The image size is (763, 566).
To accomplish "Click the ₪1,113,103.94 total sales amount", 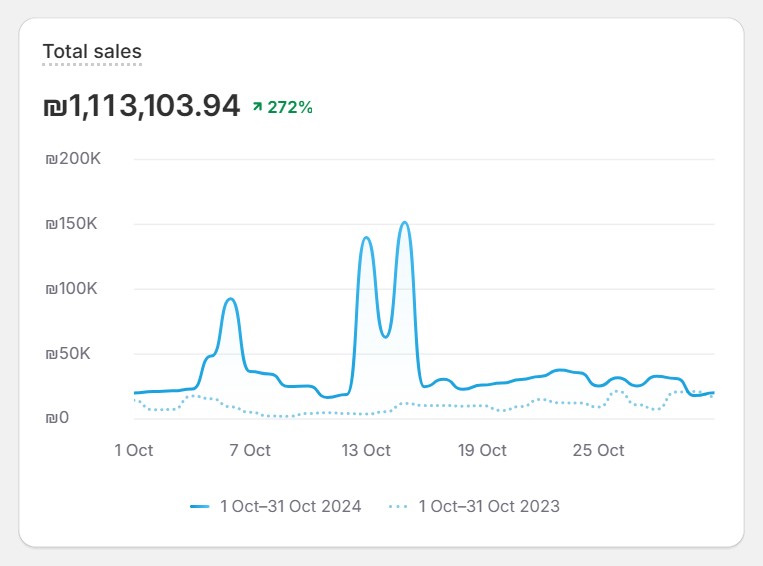I will [x=141, y=105].
